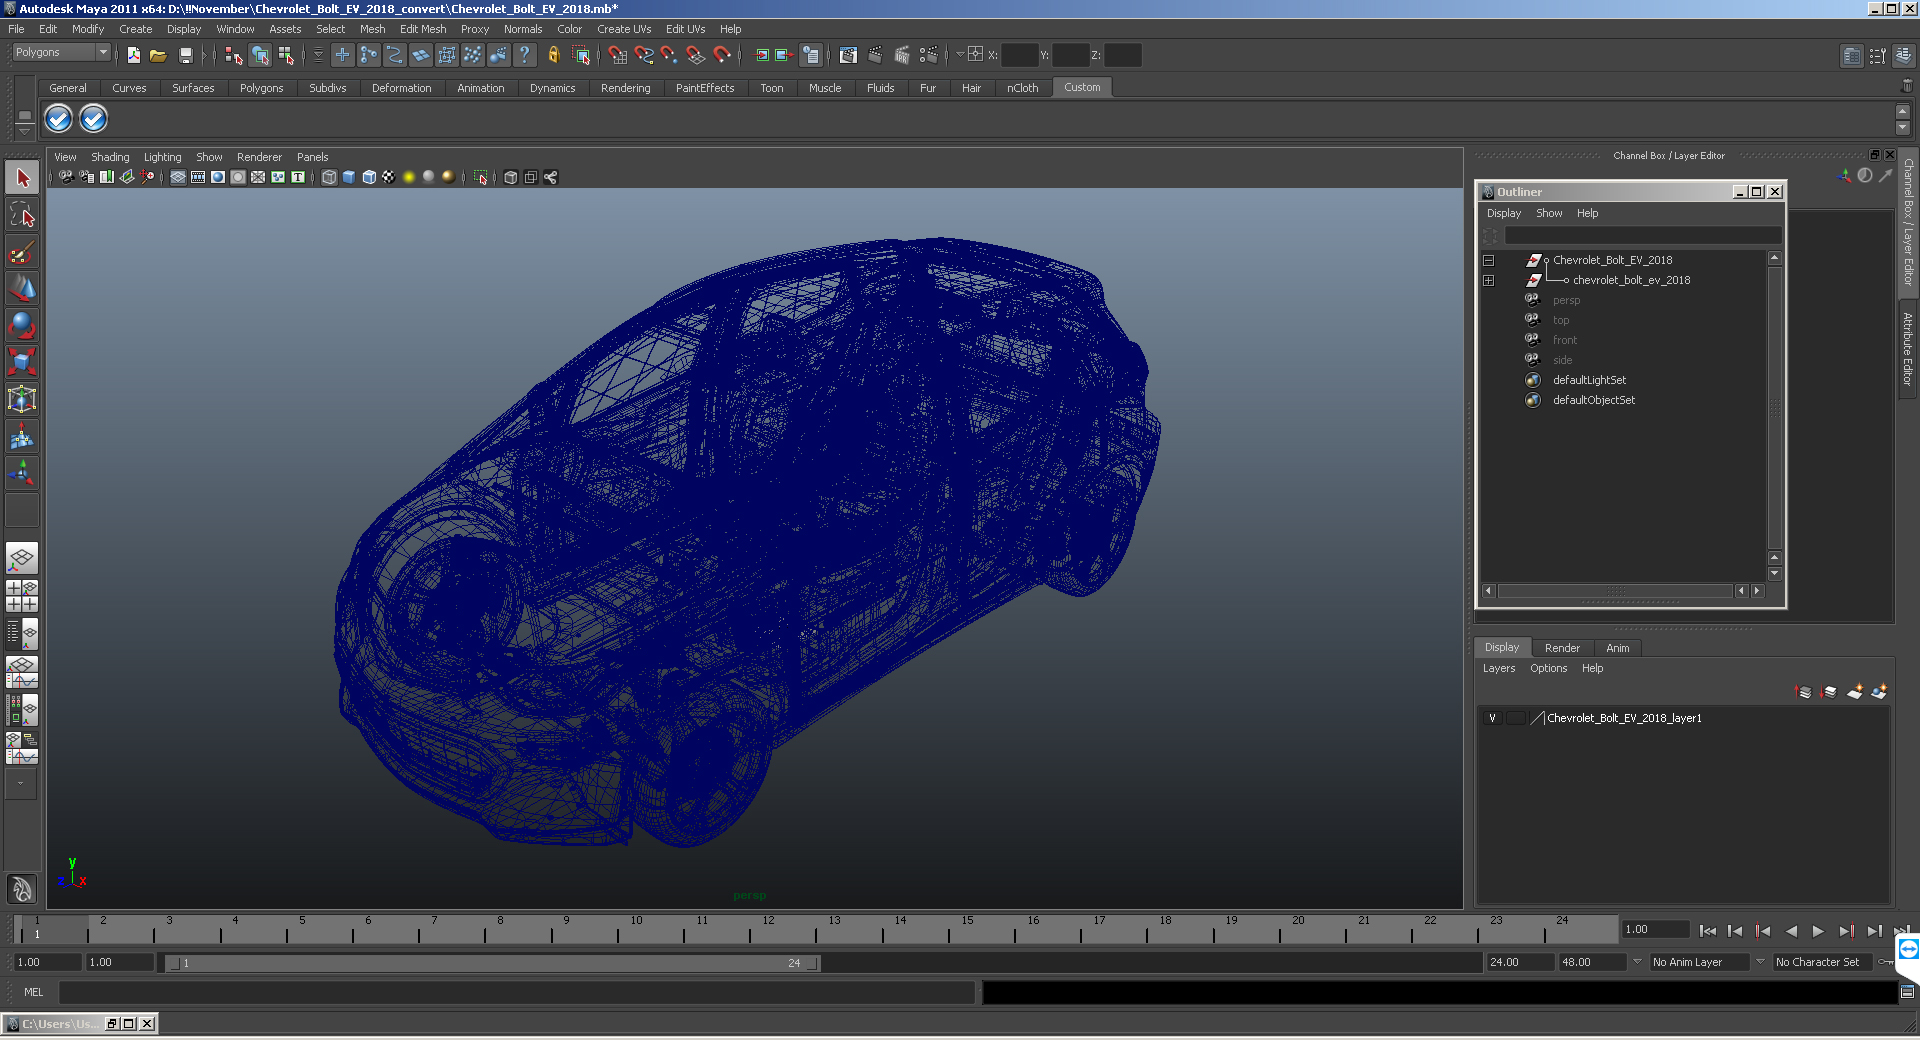
Task: Toggle Snap to points magnet
Action: click(669, 55)
